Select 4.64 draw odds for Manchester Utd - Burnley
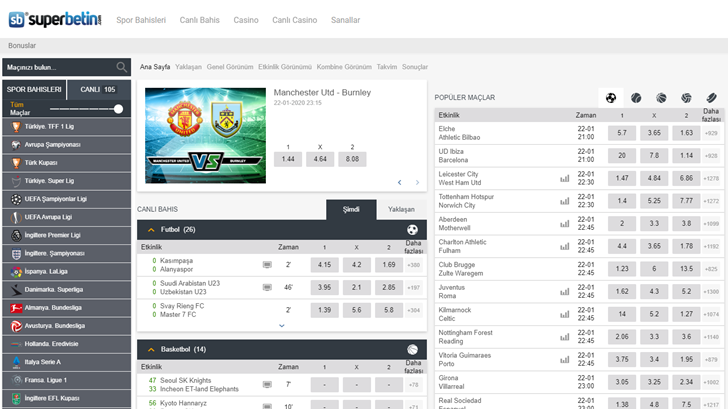 (320, 159)
